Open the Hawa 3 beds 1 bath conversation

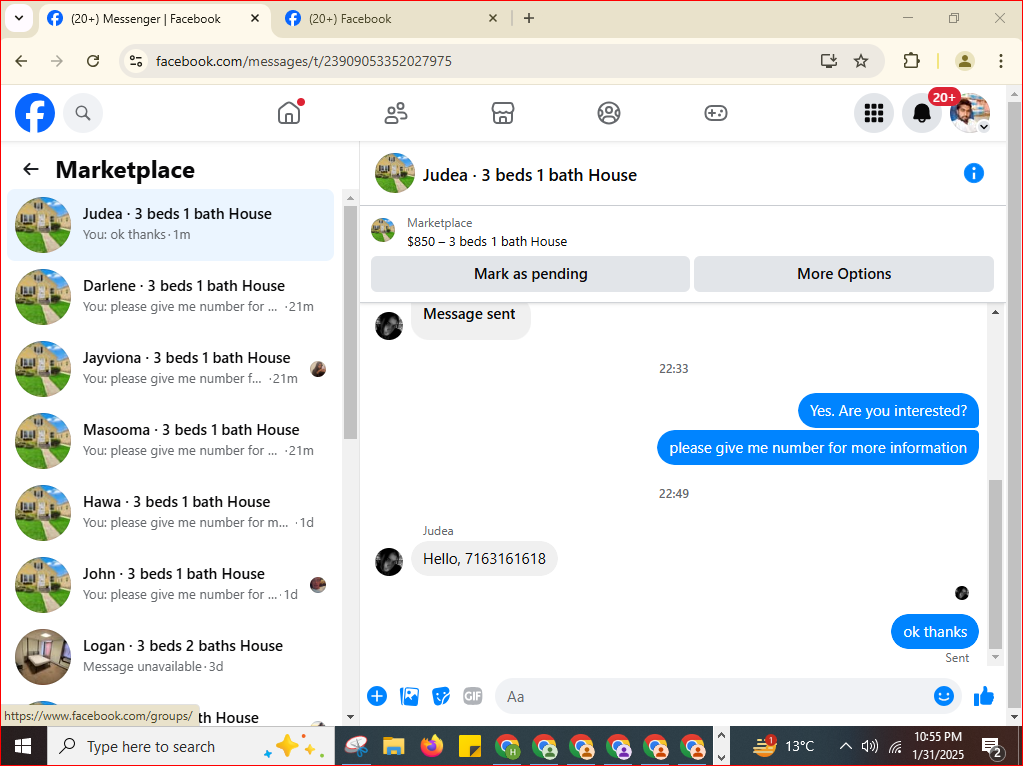(x=170, y=512)
